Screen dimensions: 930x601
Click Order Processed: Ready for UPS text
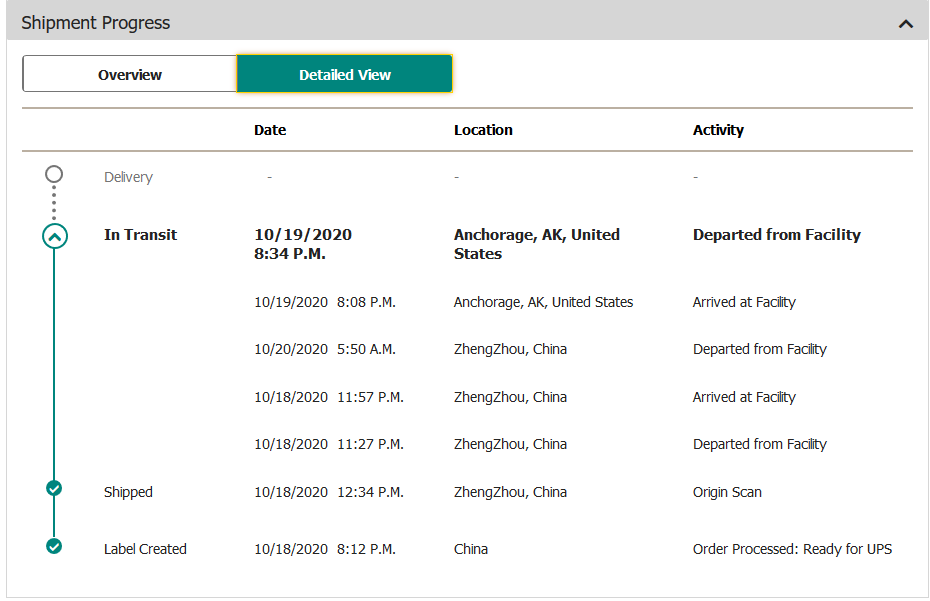coord(792,549)
